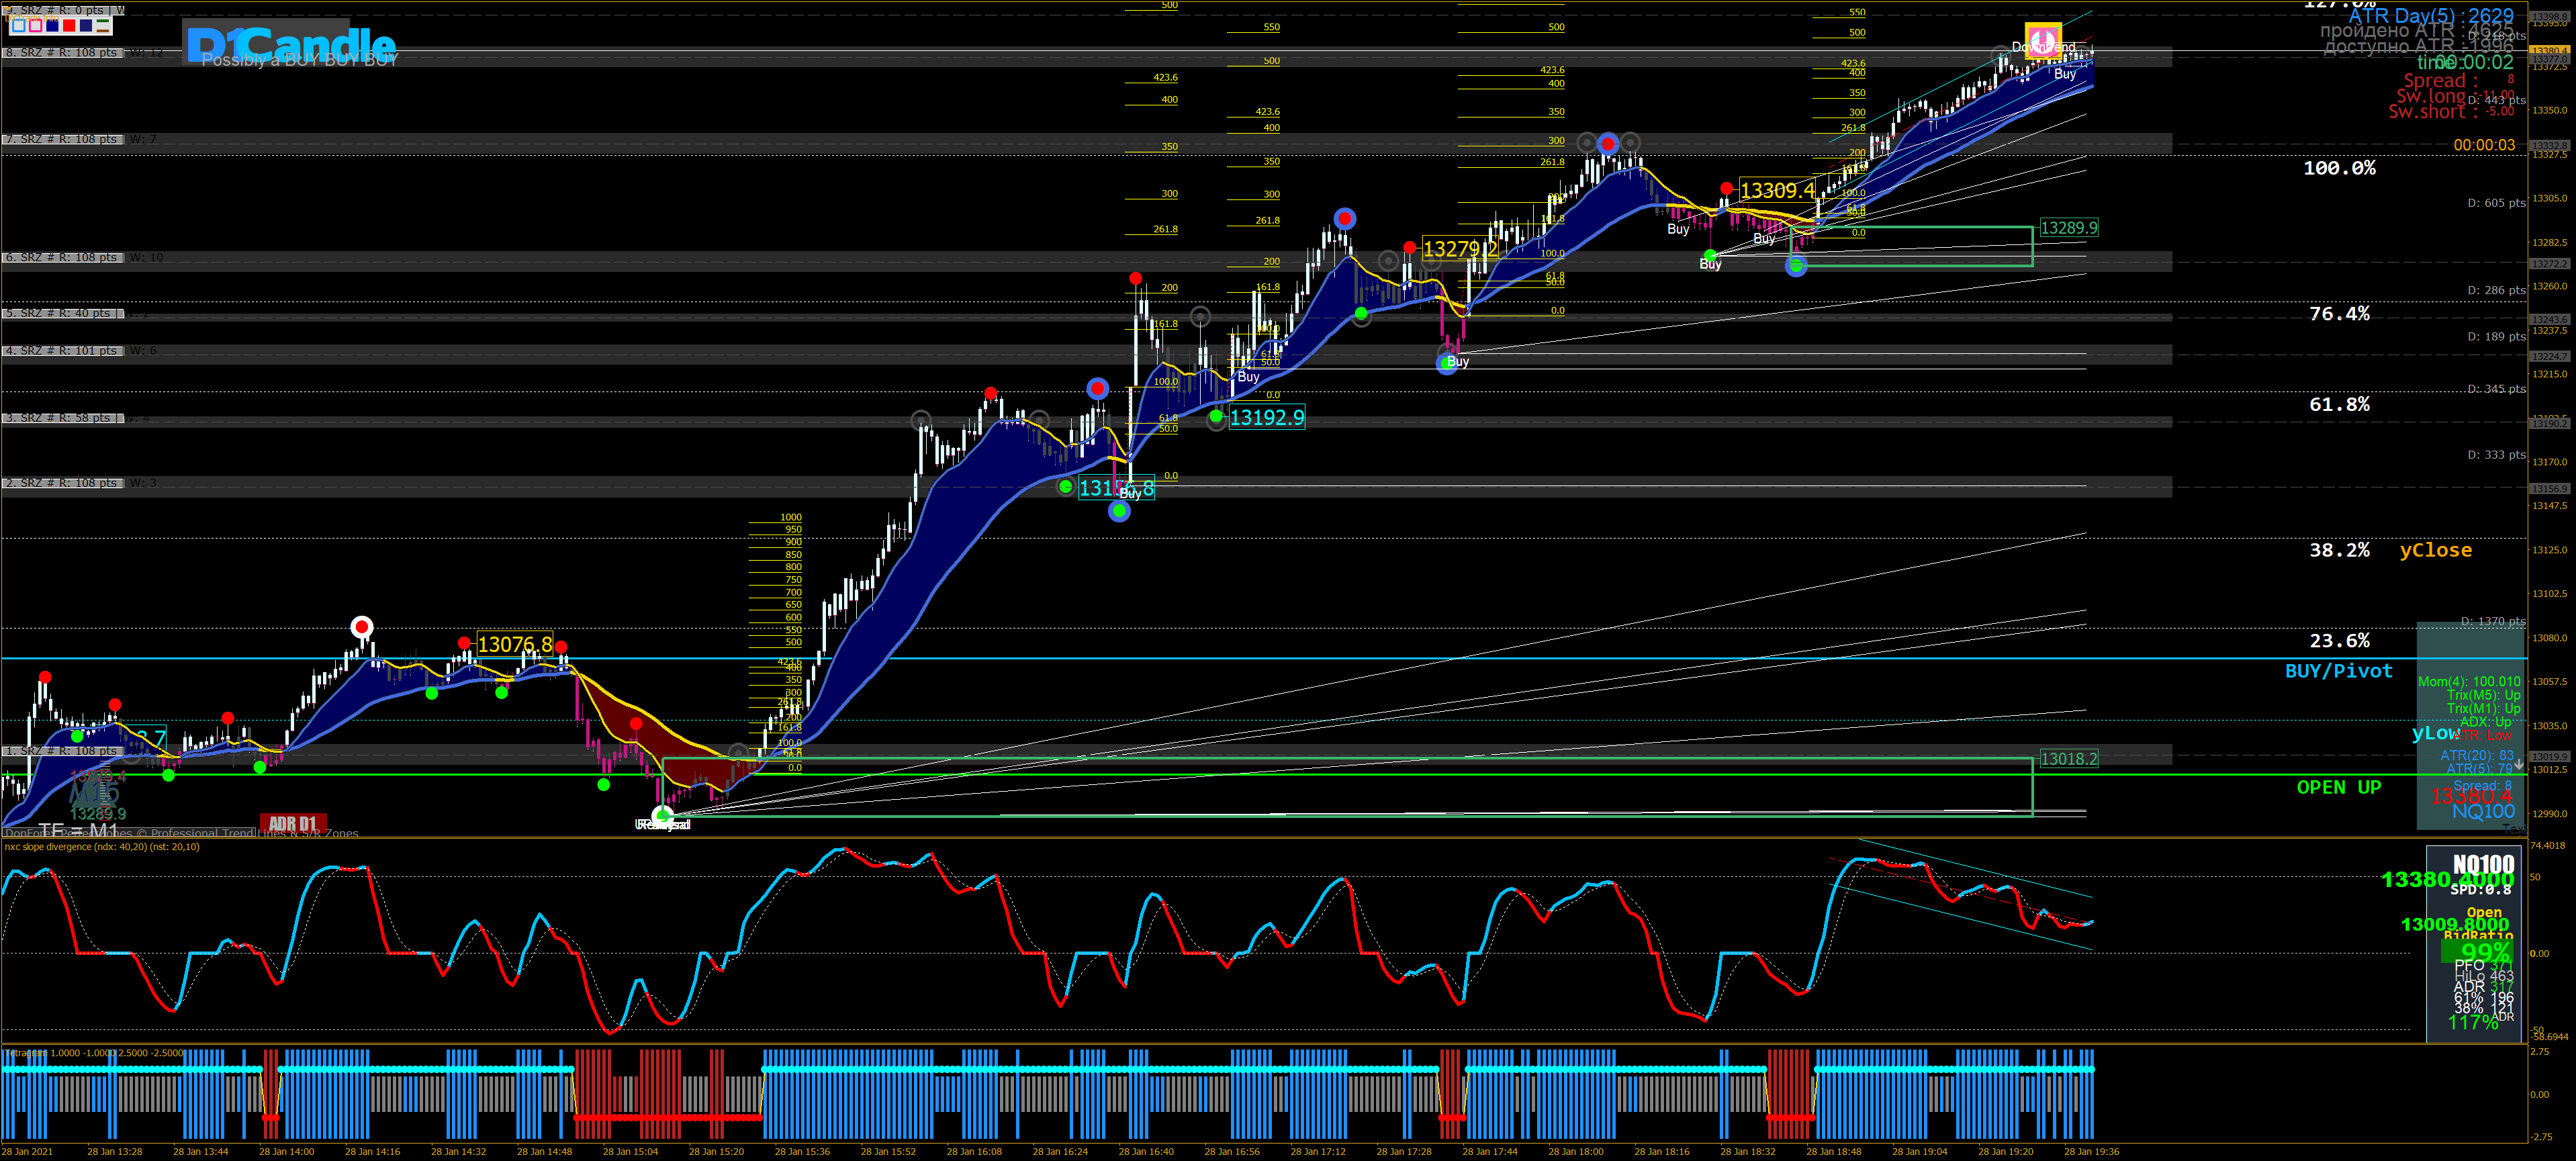The width and height of the screenshot is (2576, 1161).
Task: Click the 13289.9 green box price tag
Action: 2068,228
